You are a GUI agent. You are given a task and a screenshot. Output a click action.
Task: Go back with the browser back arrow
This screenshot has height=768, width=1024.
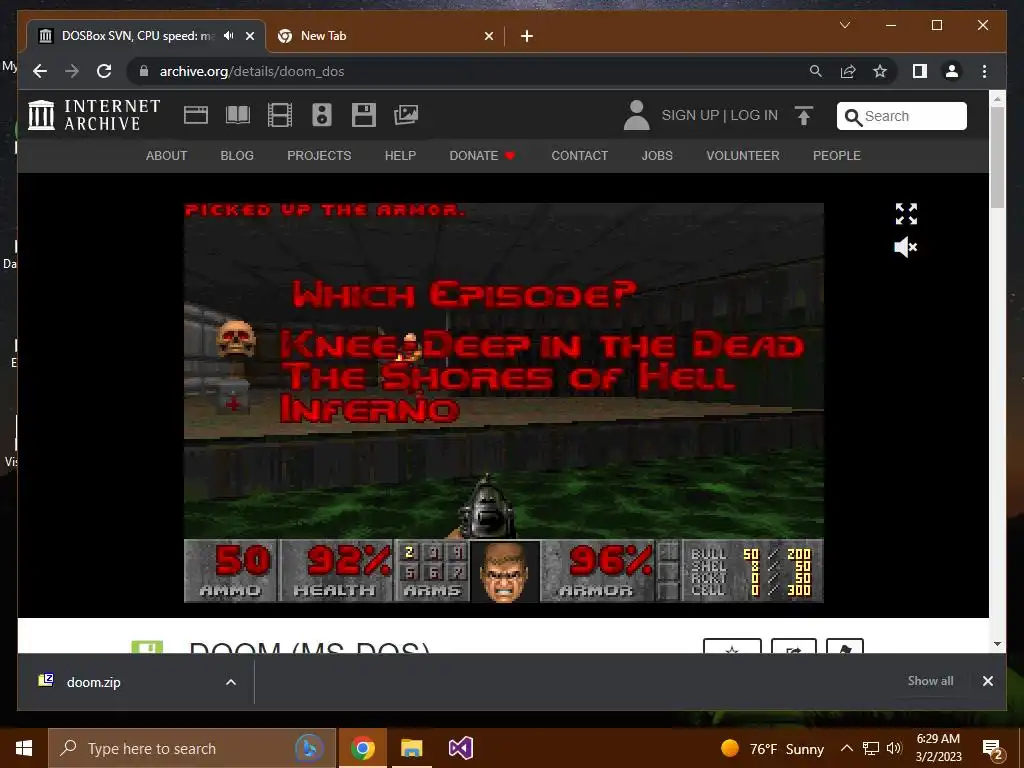pos(40,71)
